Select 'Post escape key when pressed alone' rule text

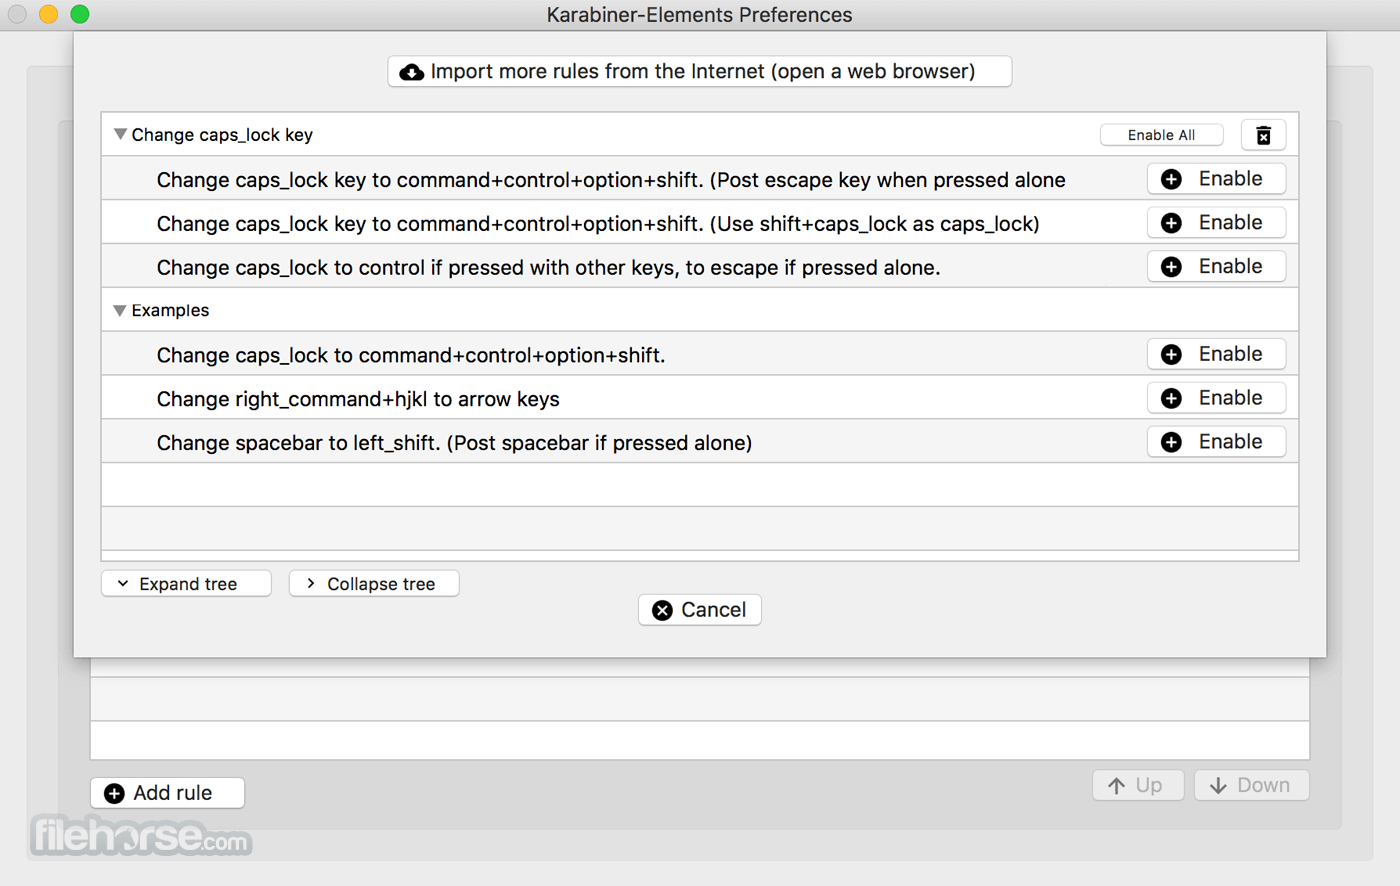coord(611,180)
